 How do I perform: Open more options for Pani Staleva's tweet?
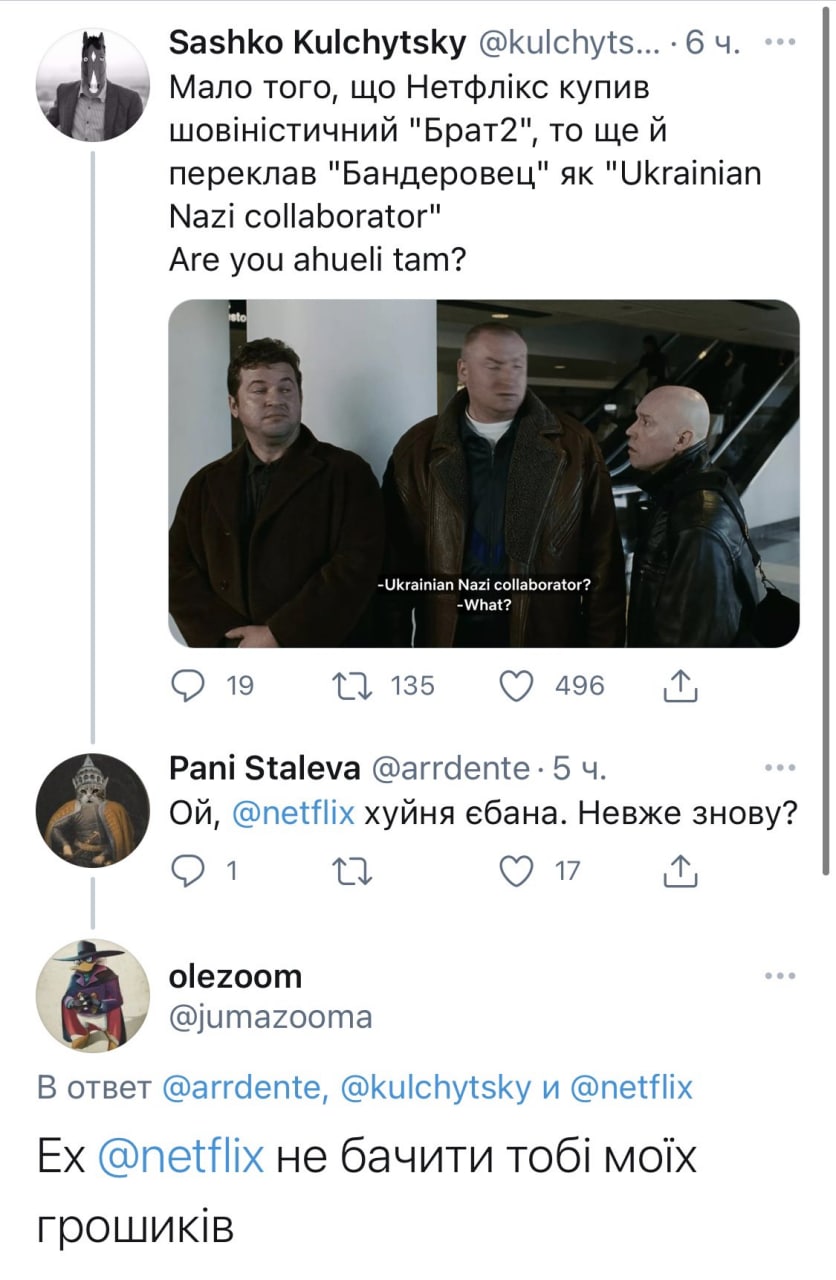777,769
